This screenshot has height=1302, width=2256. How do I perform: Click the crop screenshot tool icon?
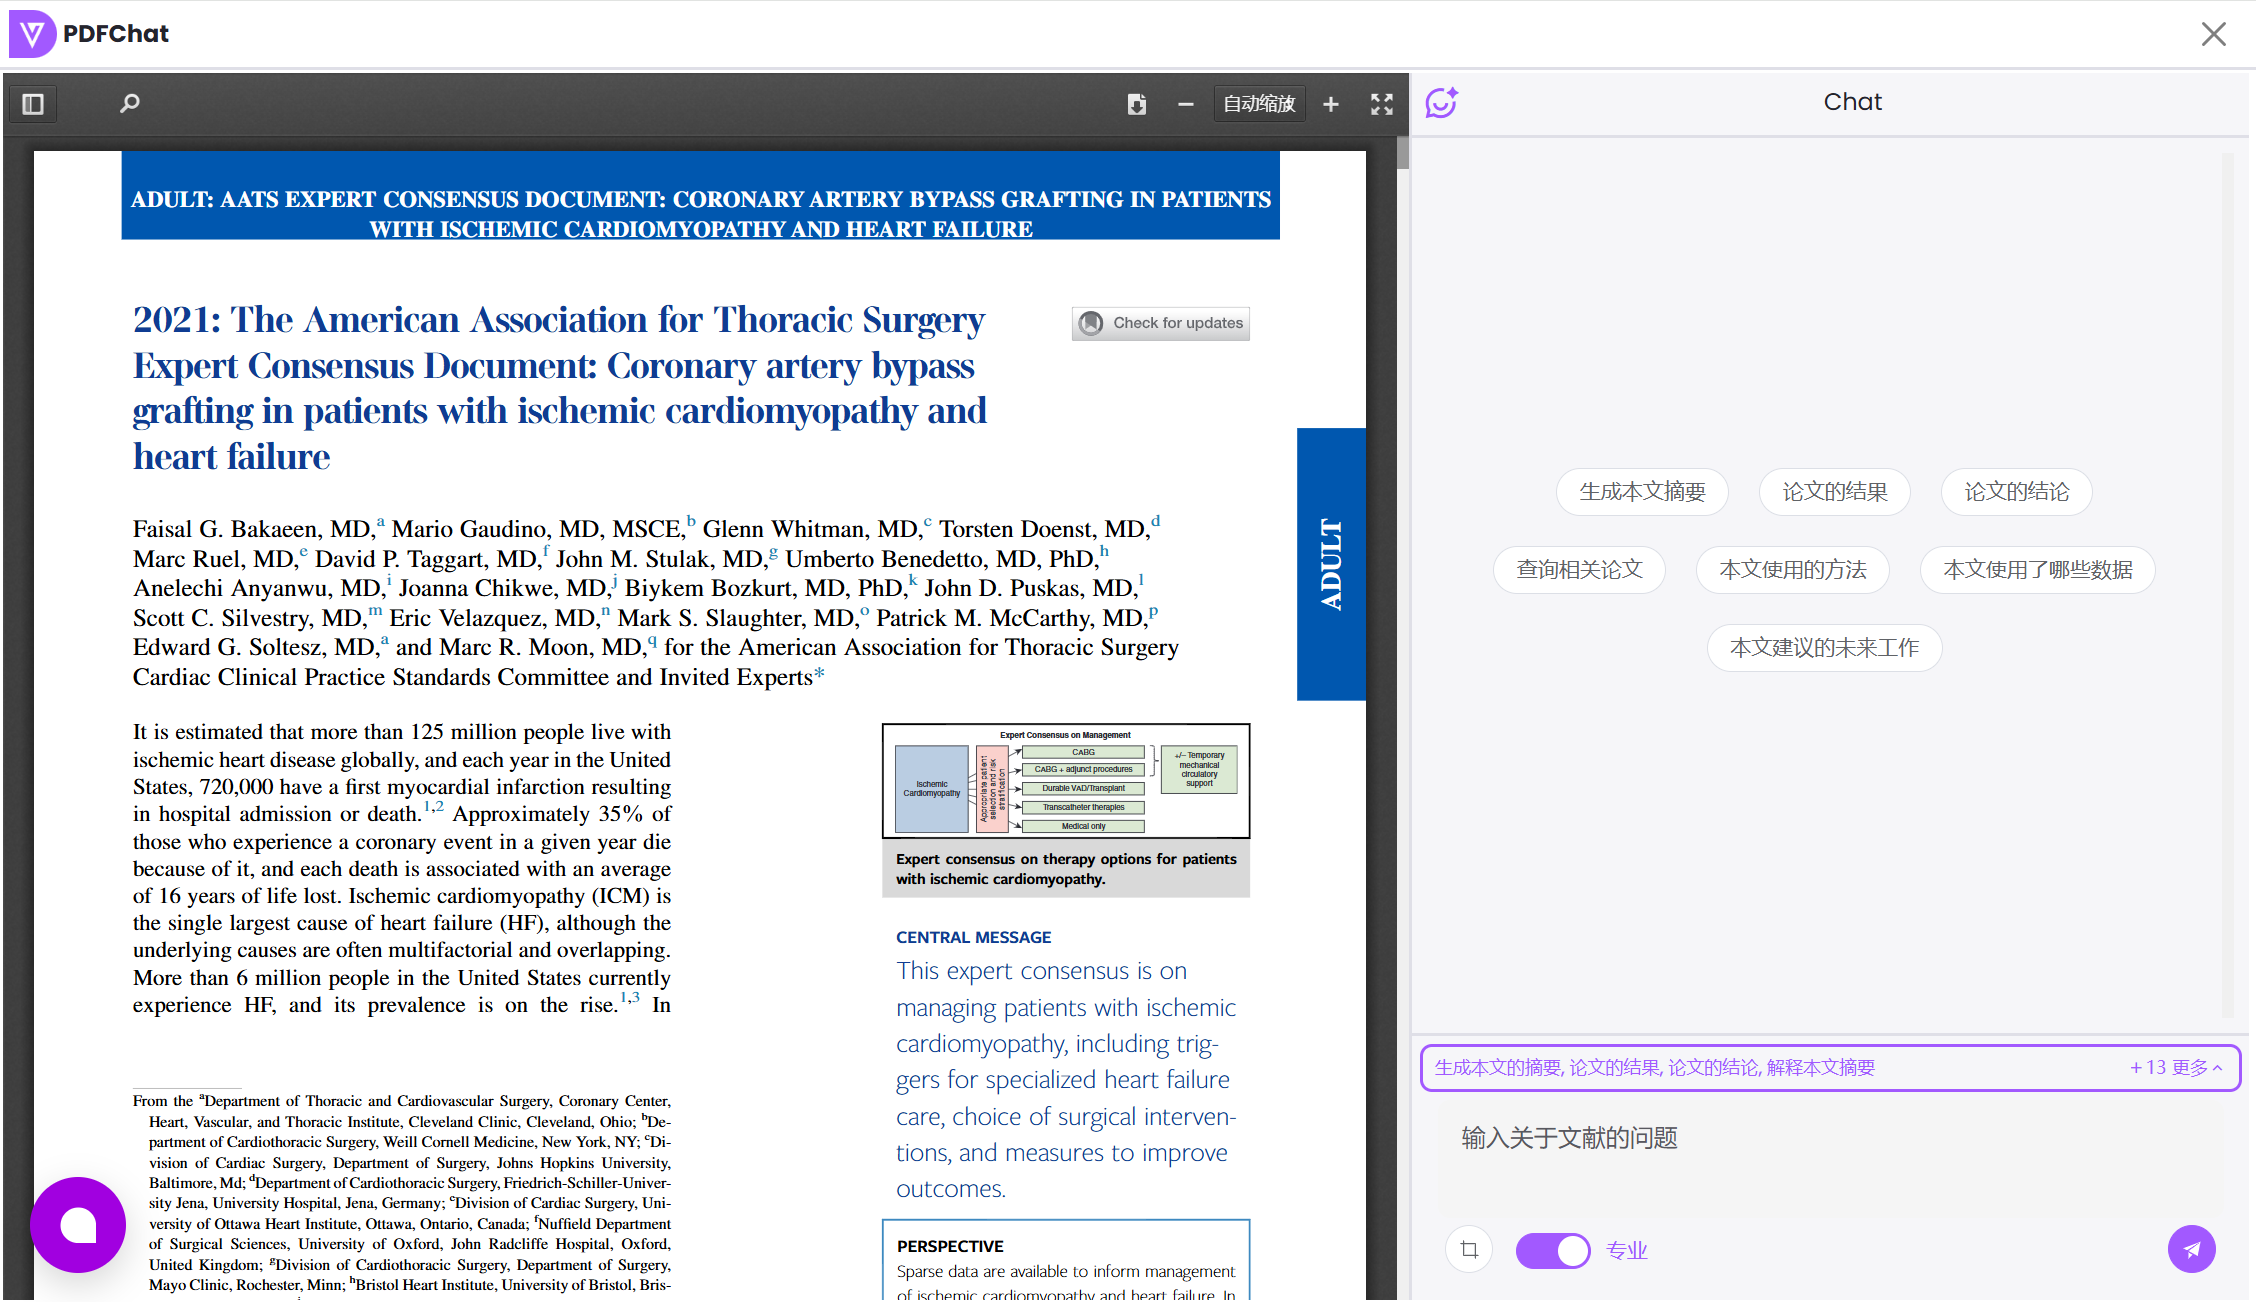pos(1469,1250)
